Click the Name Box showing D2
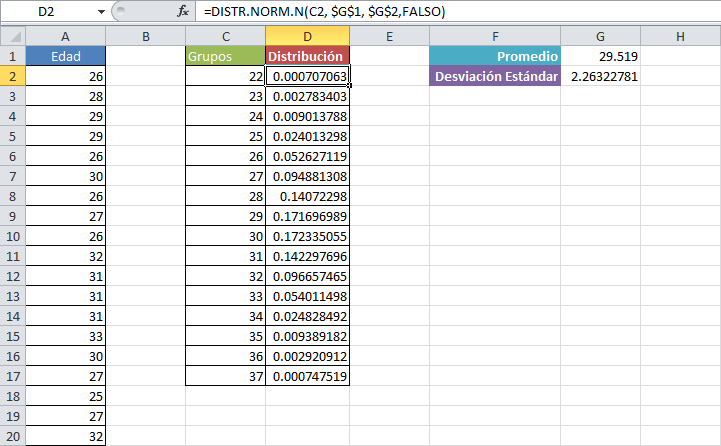The height and width of the screenshot is (446, 721). coord(48,12)
